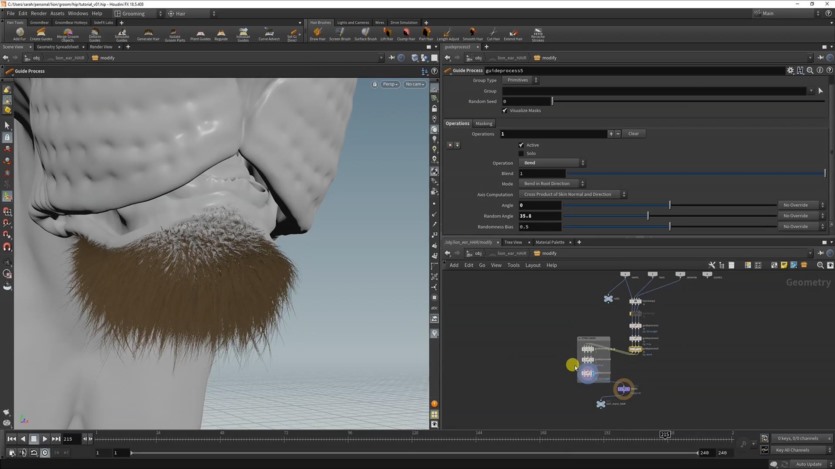The height and width of the screenshot is (469, 835).
Task: Switch to the Geometry Spreadsheet tab
Action: tap(58, 47)
